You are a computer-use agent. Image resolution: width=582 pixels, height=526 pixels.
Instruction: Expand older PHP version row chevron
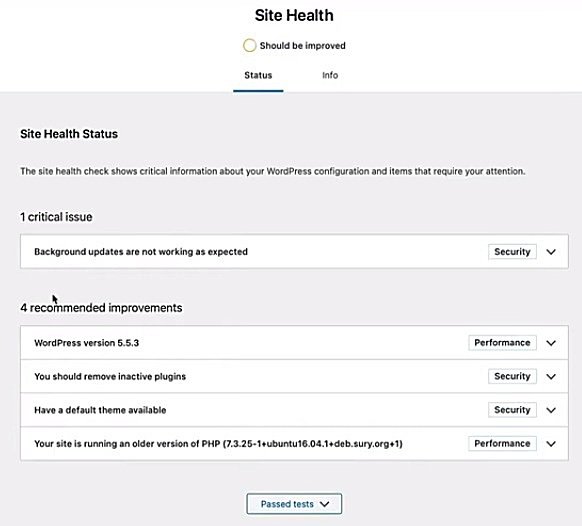(551, 444)
